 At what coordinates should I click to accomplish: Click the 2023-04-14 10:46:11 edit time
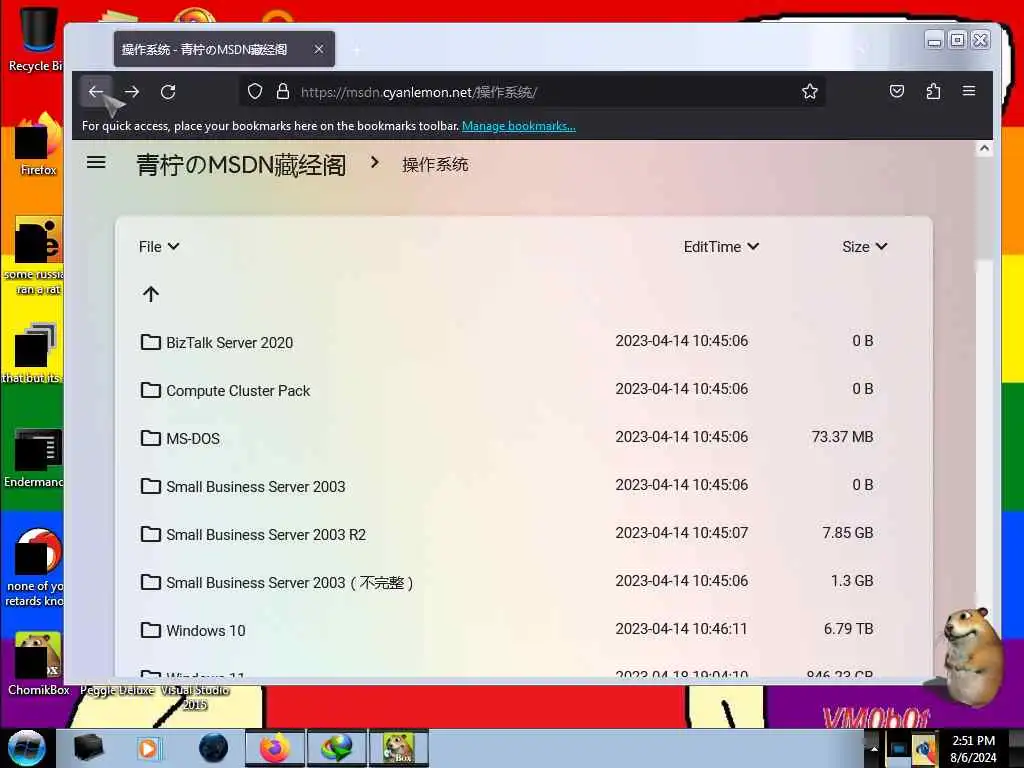[x=681, y=629]
